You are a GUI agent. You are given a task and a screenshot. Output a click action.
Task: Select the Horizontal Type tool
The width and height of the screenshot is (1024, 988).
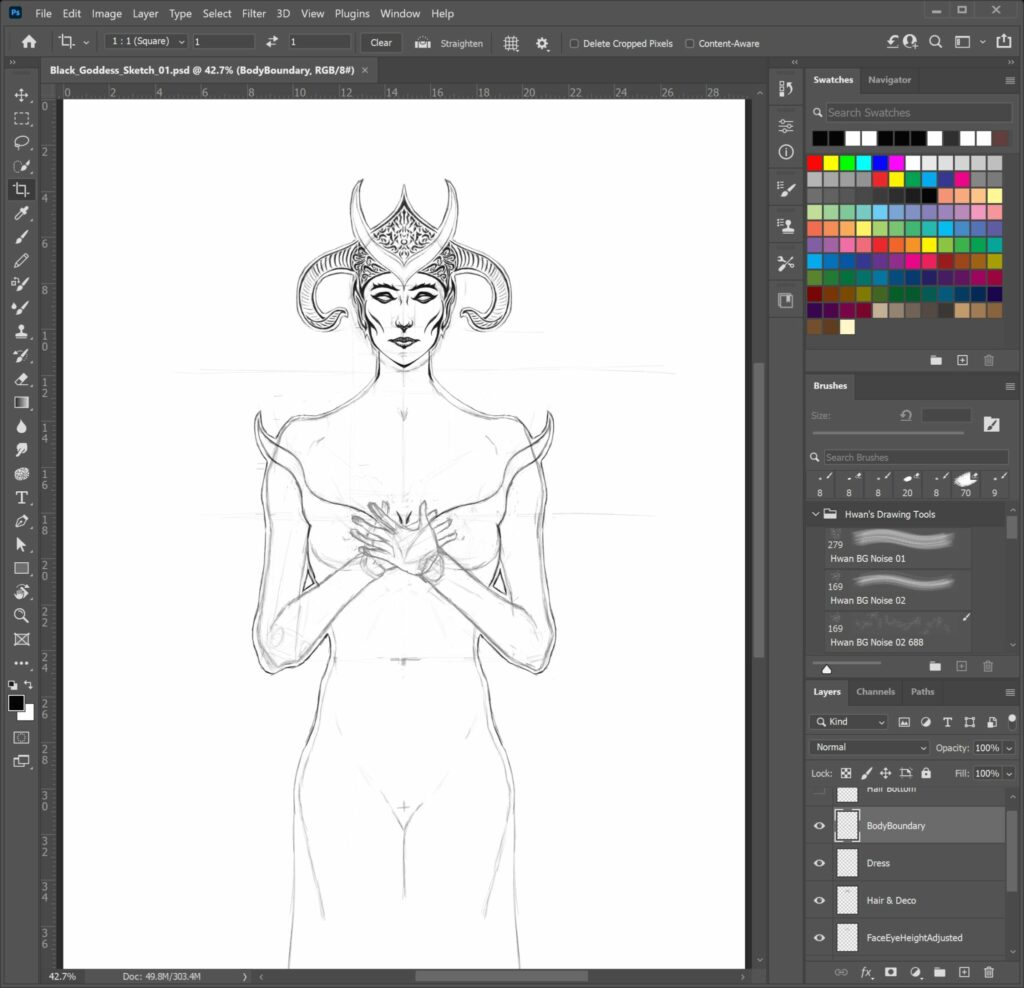coord(21,497)
